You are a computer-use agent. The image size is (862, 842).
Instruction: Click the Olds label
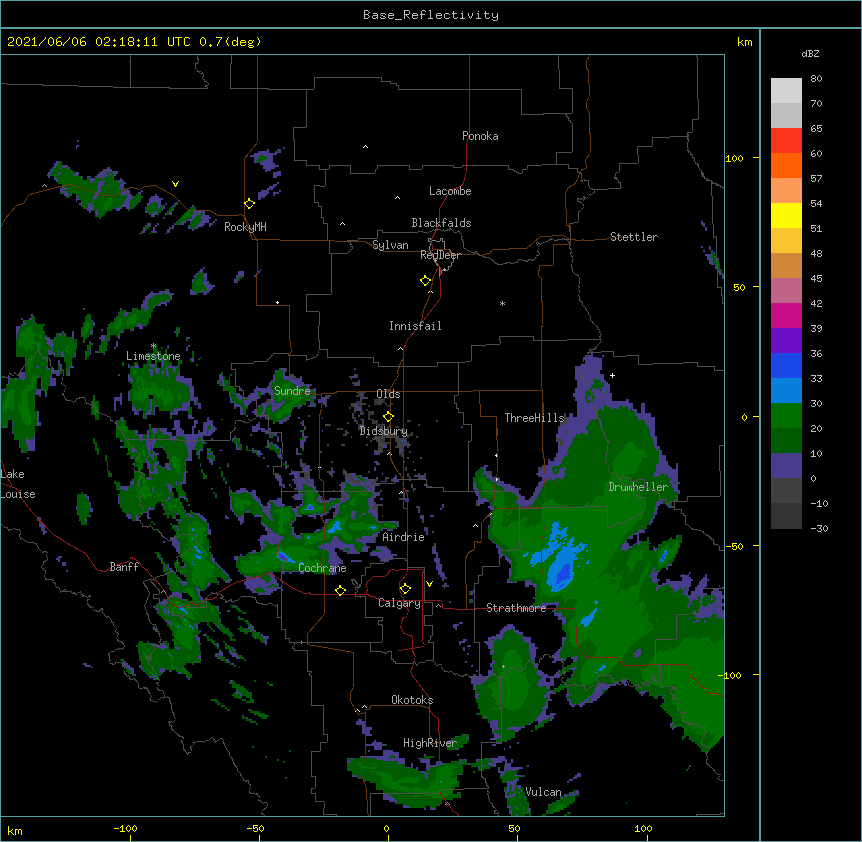coord(388,394)
